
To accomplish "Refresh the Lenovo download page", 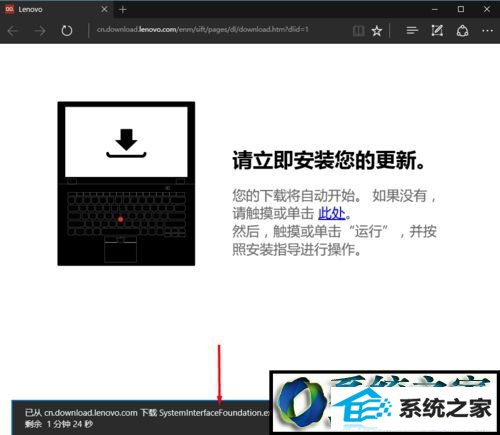I will coord(67,31).
